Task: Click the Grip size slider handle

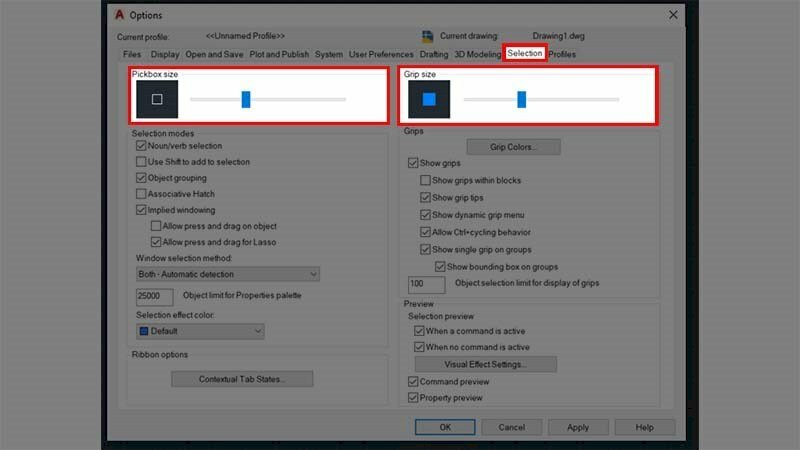Action: (x=521, y=99)
